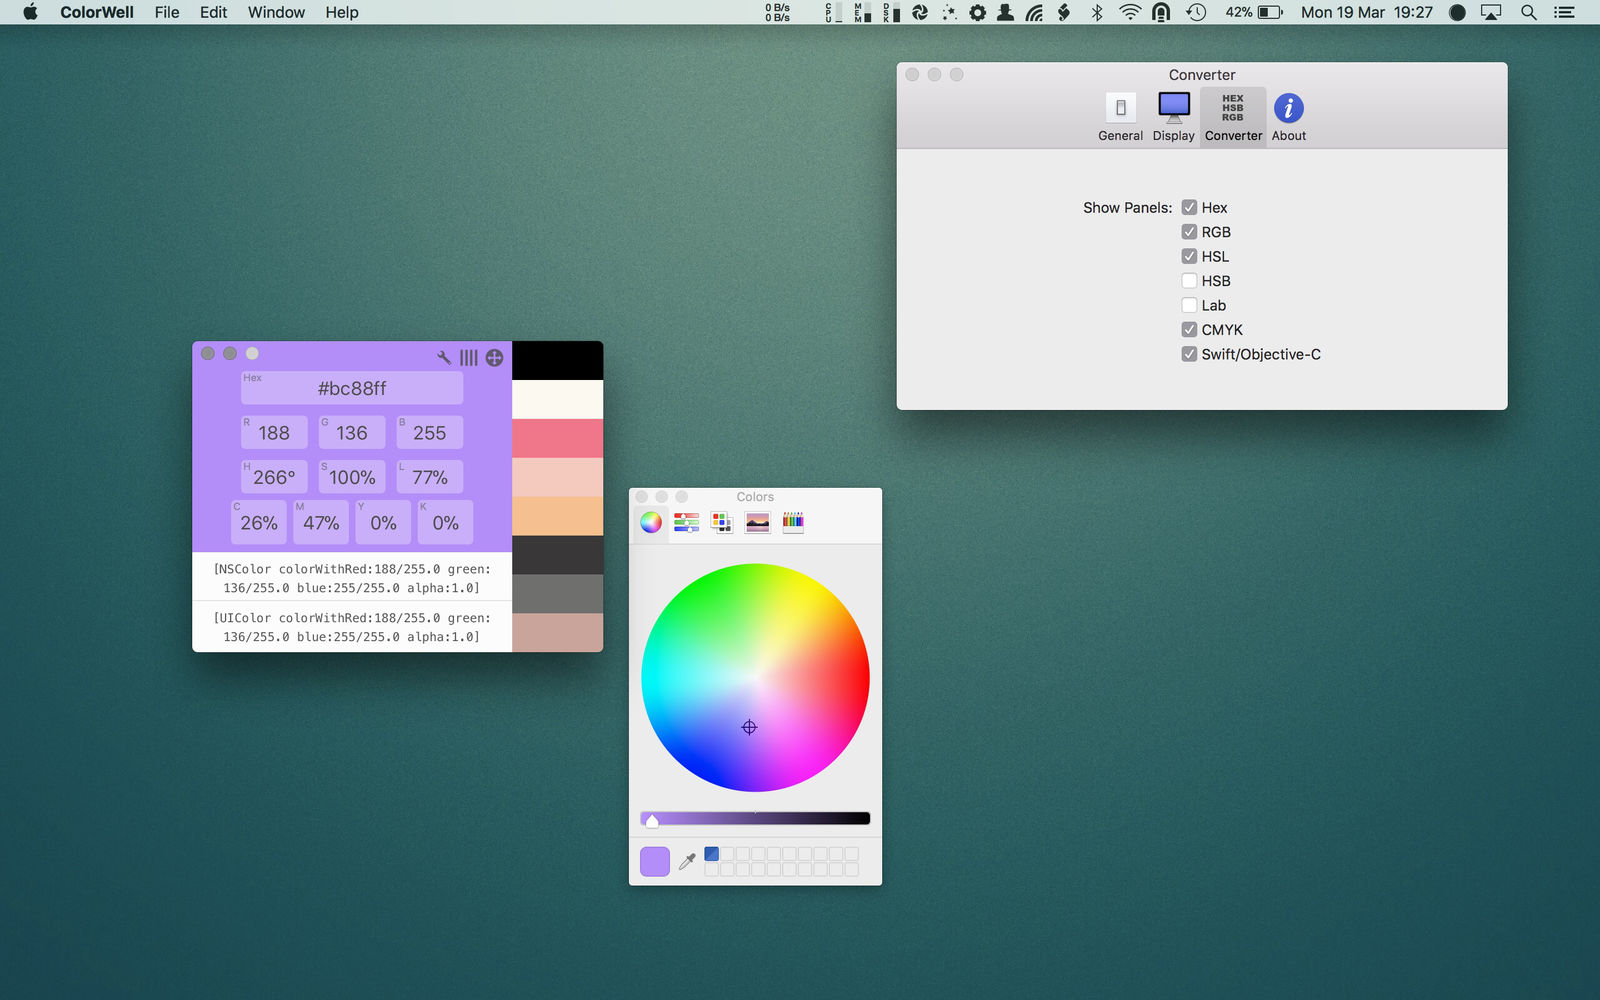Click the battery status indicator
Screen dimensions: 1600x1000
[1254, 12]
